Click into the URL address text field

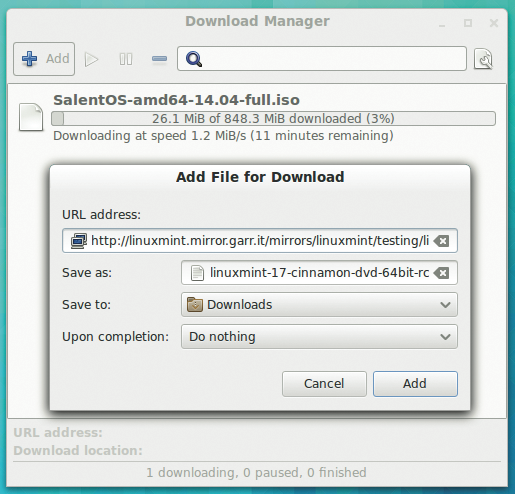point(260,241)
